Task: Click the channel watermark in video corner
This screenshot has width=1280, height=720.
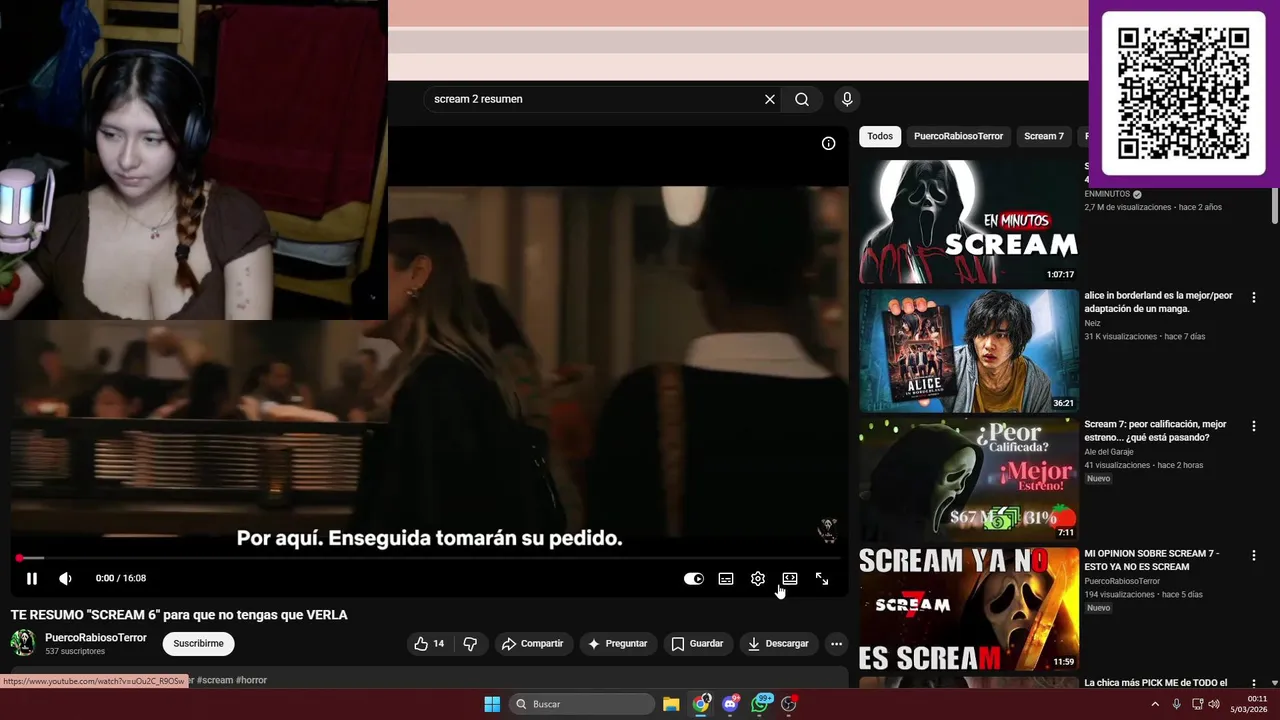Action: pos(827,529)
